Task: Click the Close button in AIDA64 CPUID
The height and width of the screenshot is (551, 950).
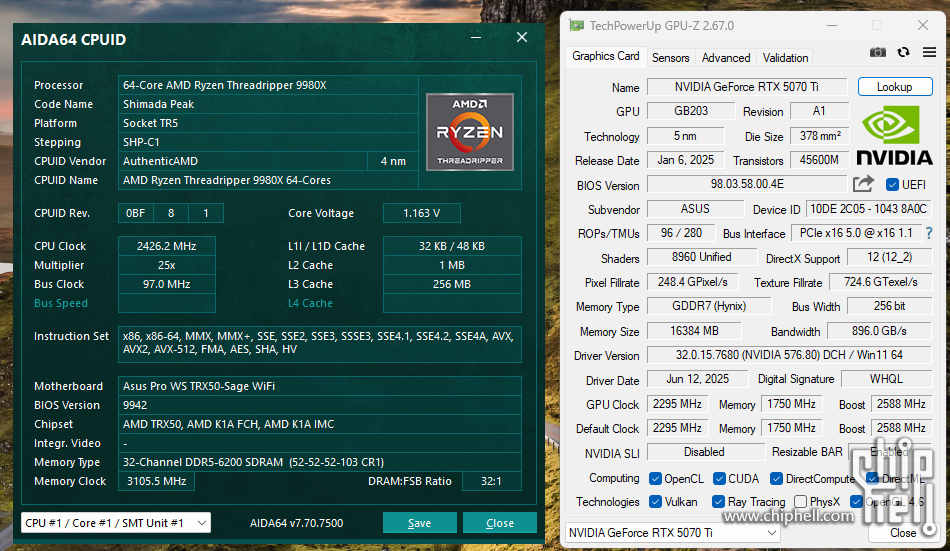Action: (500, 523)
